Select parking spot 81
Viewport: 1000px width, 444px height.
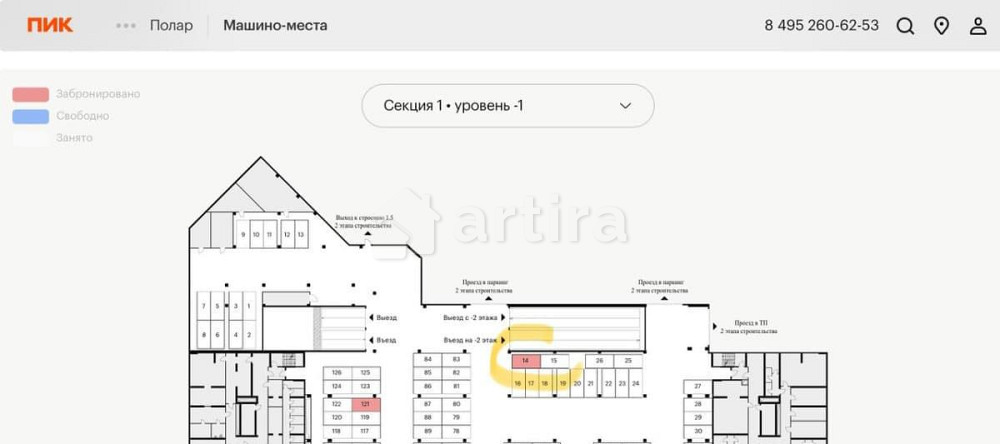point(456,387)
